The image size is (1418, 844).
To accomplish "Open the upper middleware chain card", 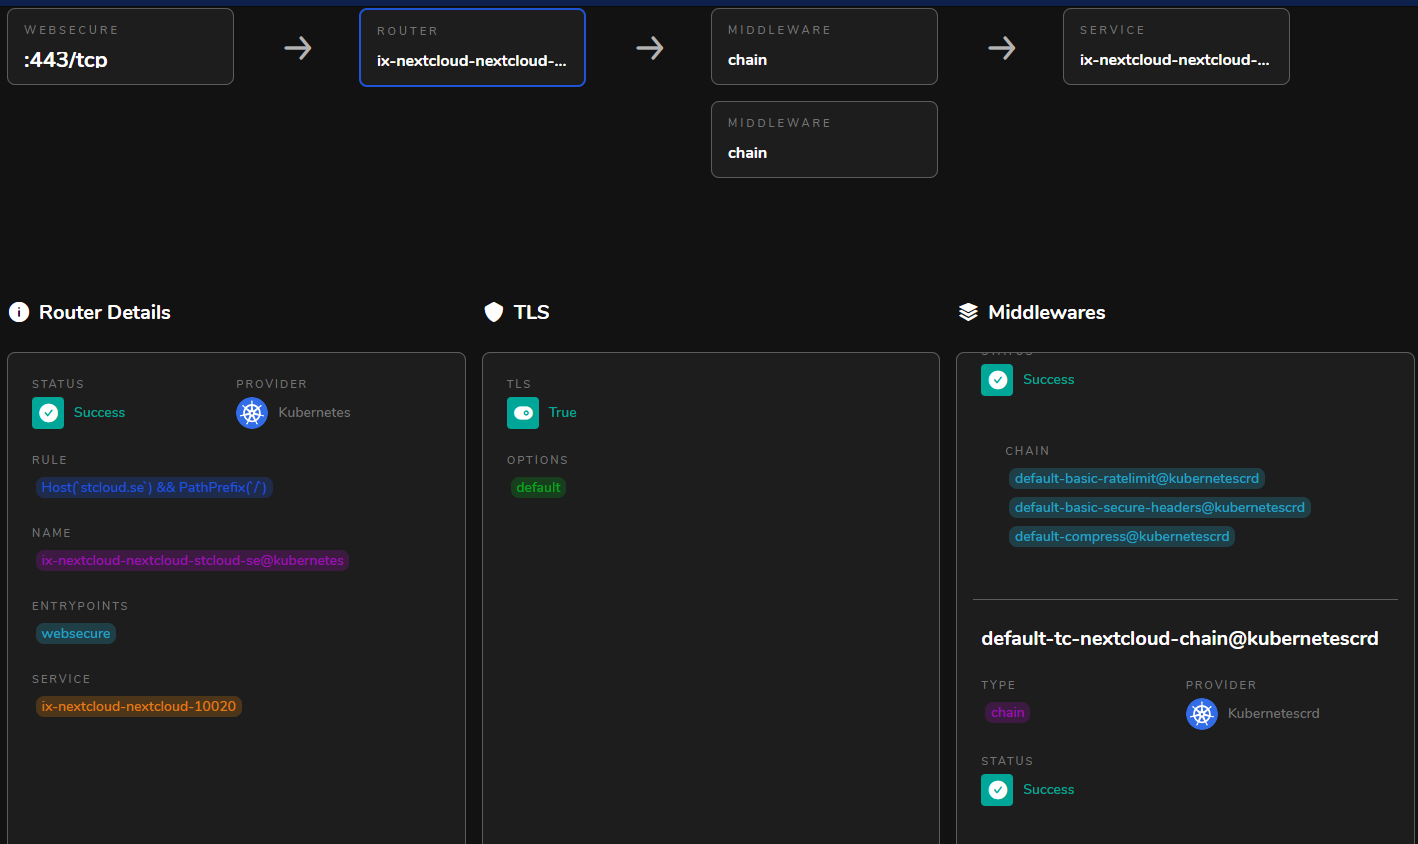I will [824, 46].
